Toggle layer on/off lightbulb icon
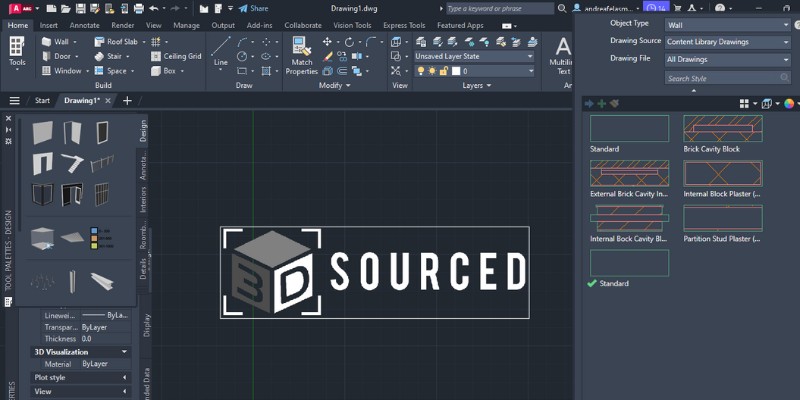 tap(421, 71)
